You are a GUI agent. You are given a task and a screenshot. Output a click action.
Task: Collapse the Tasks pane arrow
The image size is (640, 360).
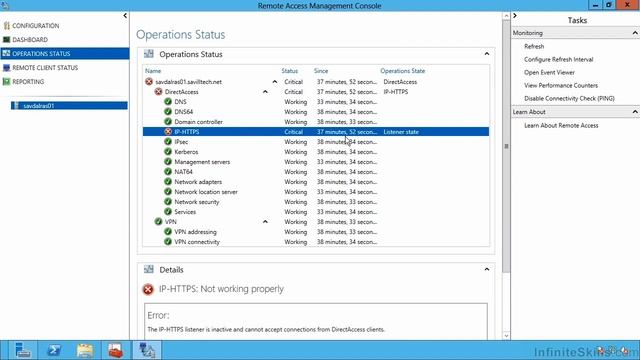click(x=515, y=16)
